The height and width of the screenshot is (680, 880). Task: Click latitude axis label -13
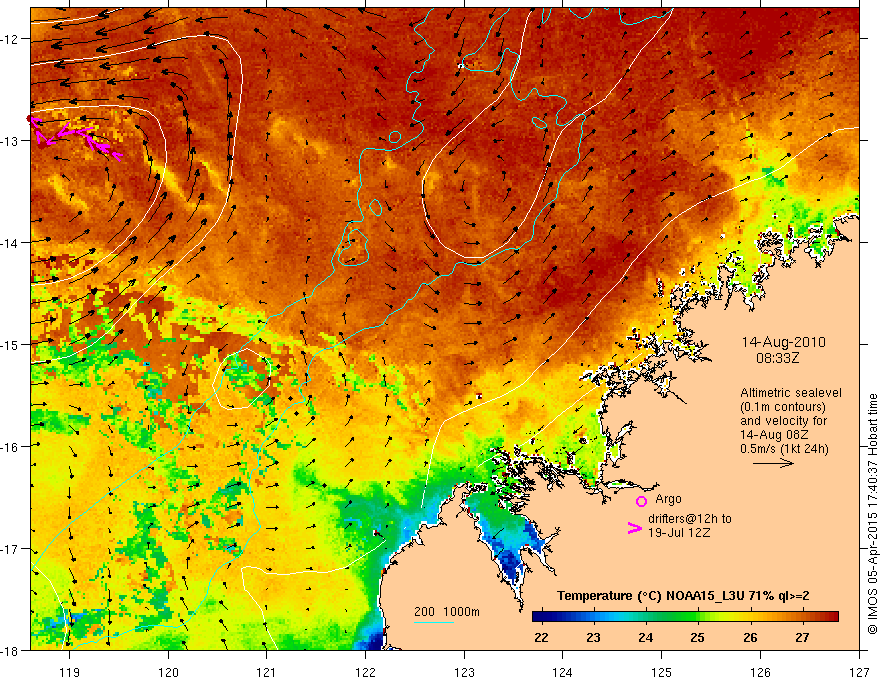(10, 140)
